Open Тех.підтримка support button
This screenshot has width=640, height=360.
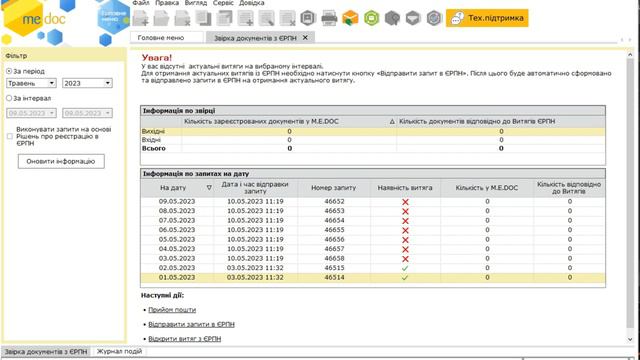click(487, 18)
